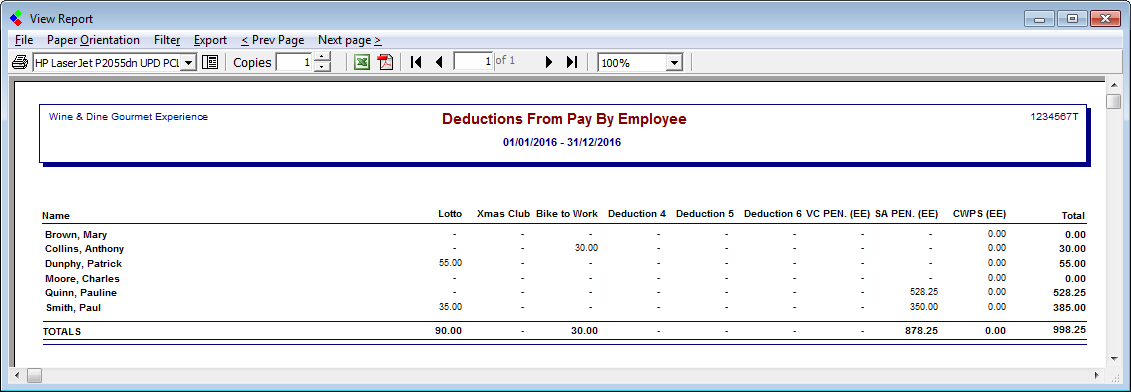Click Collins' Bike to Work value 30.00
The width and height of the screenshot is (1131, 392).
coord(586,248)
